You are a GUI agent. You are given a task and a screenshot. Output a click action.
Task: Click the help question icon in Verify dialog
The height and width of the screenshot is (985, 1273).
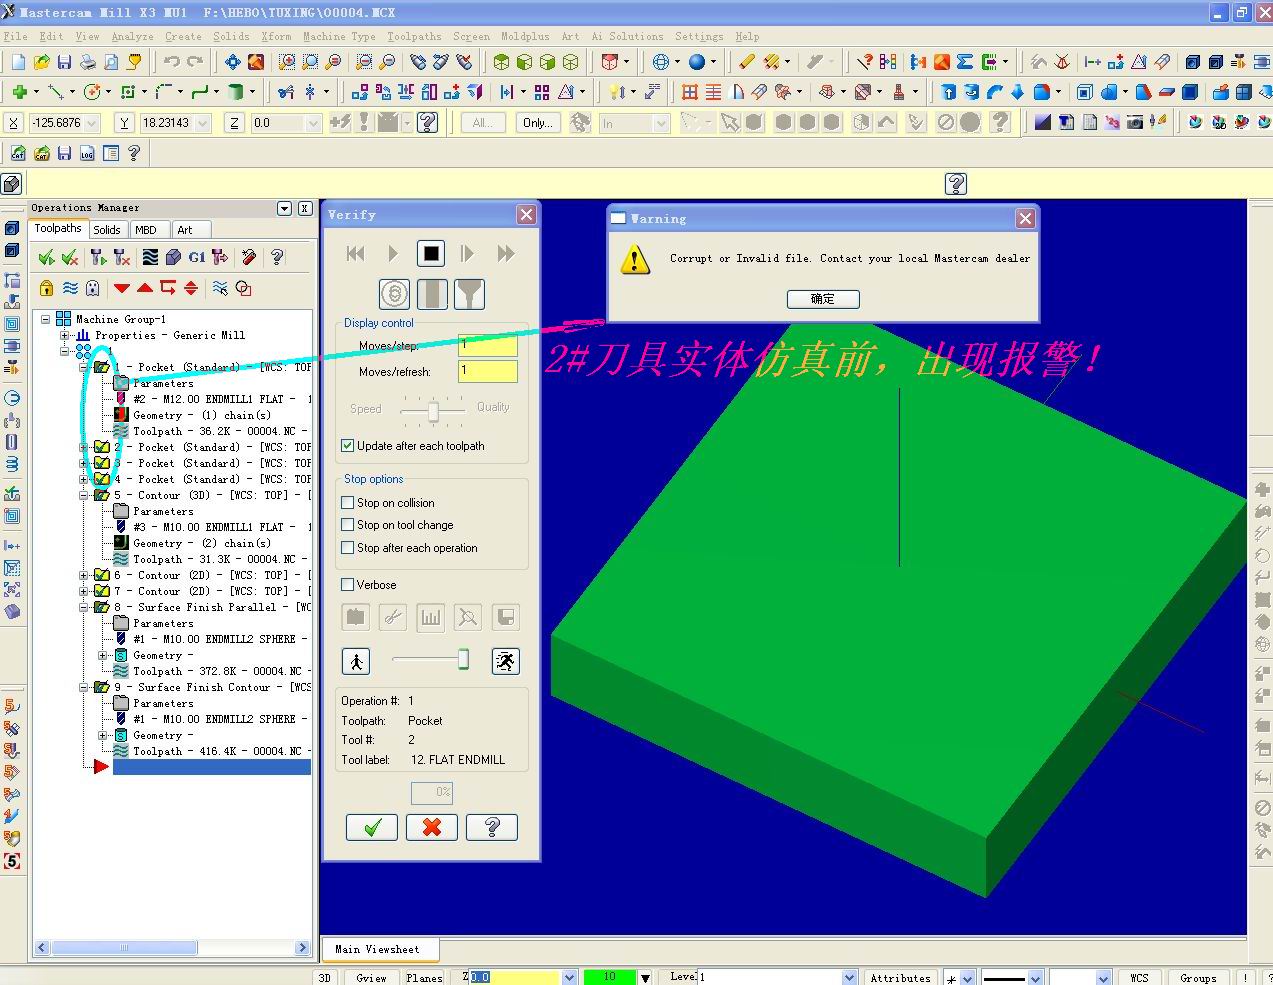[492, 827]
